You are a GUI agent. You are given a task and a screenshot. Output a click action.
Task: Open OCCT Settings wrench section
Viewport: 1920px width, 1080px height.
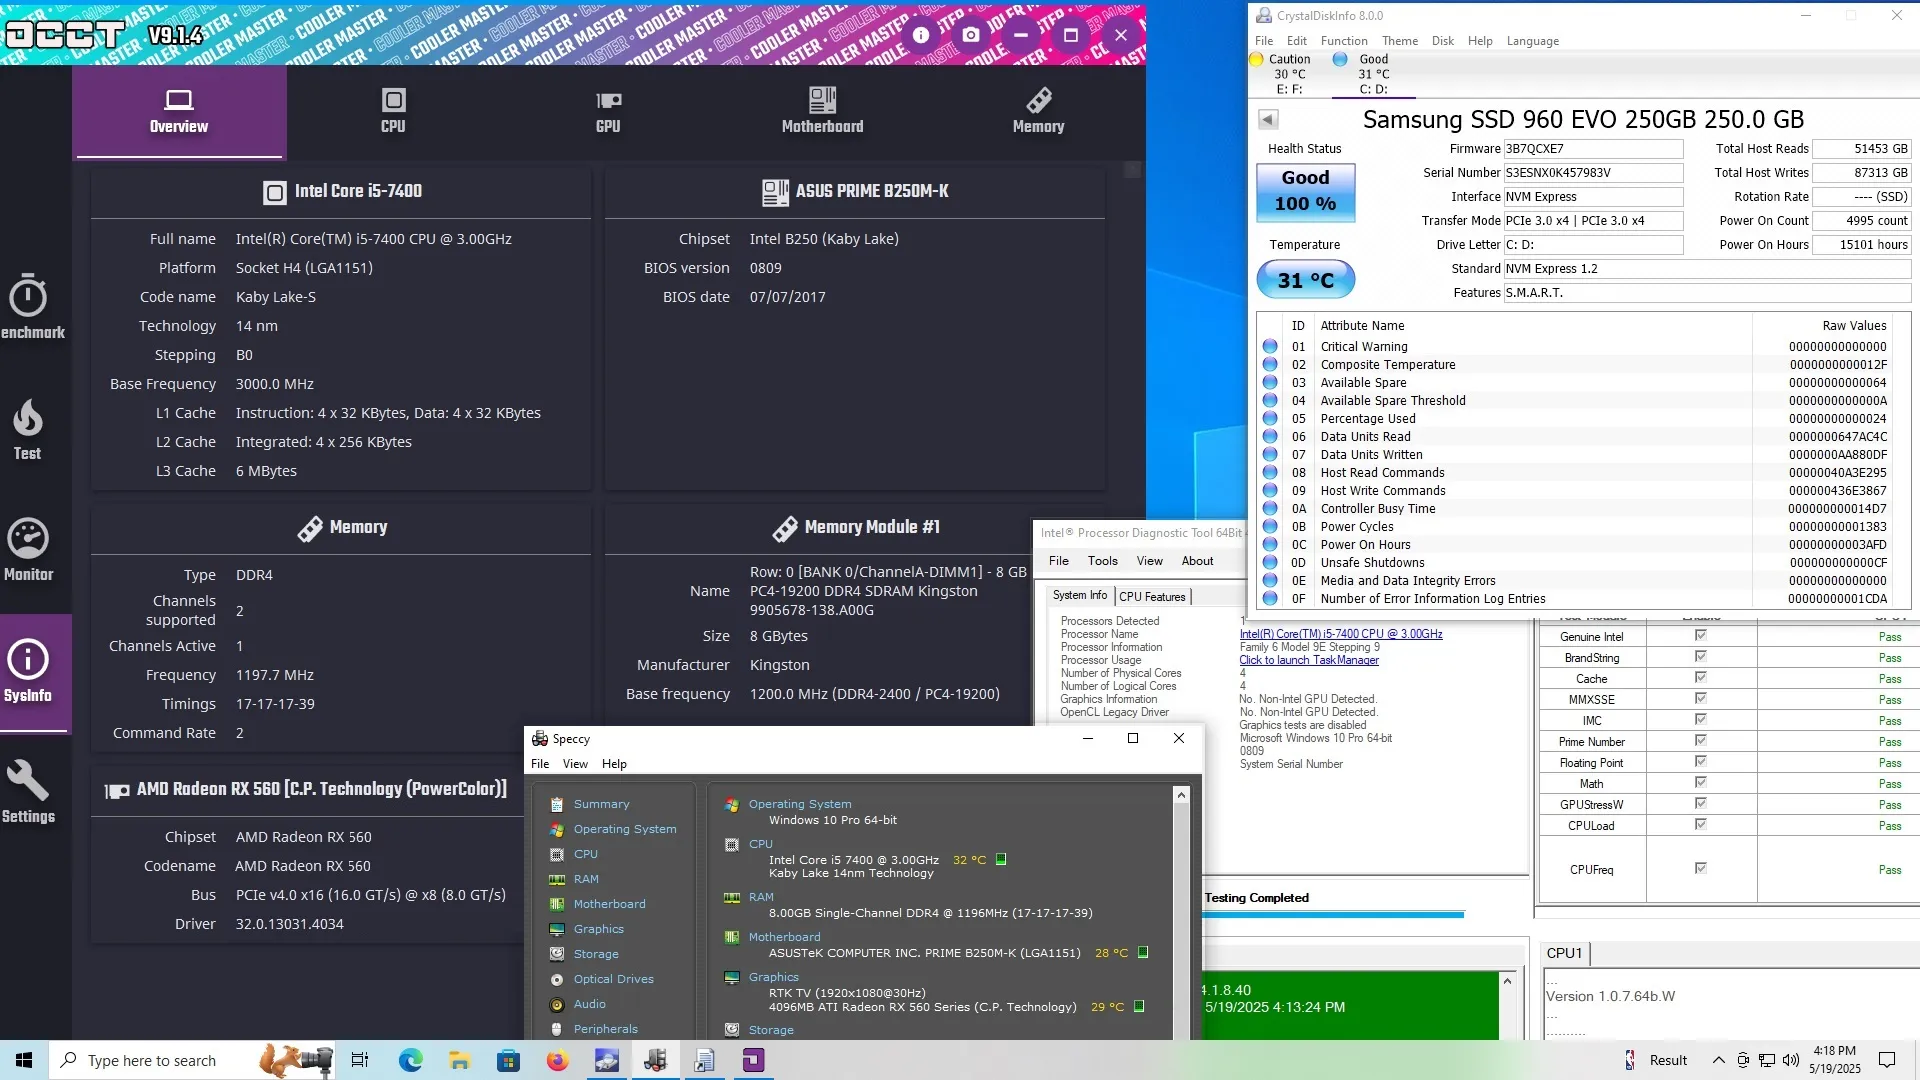click(28, 792)
